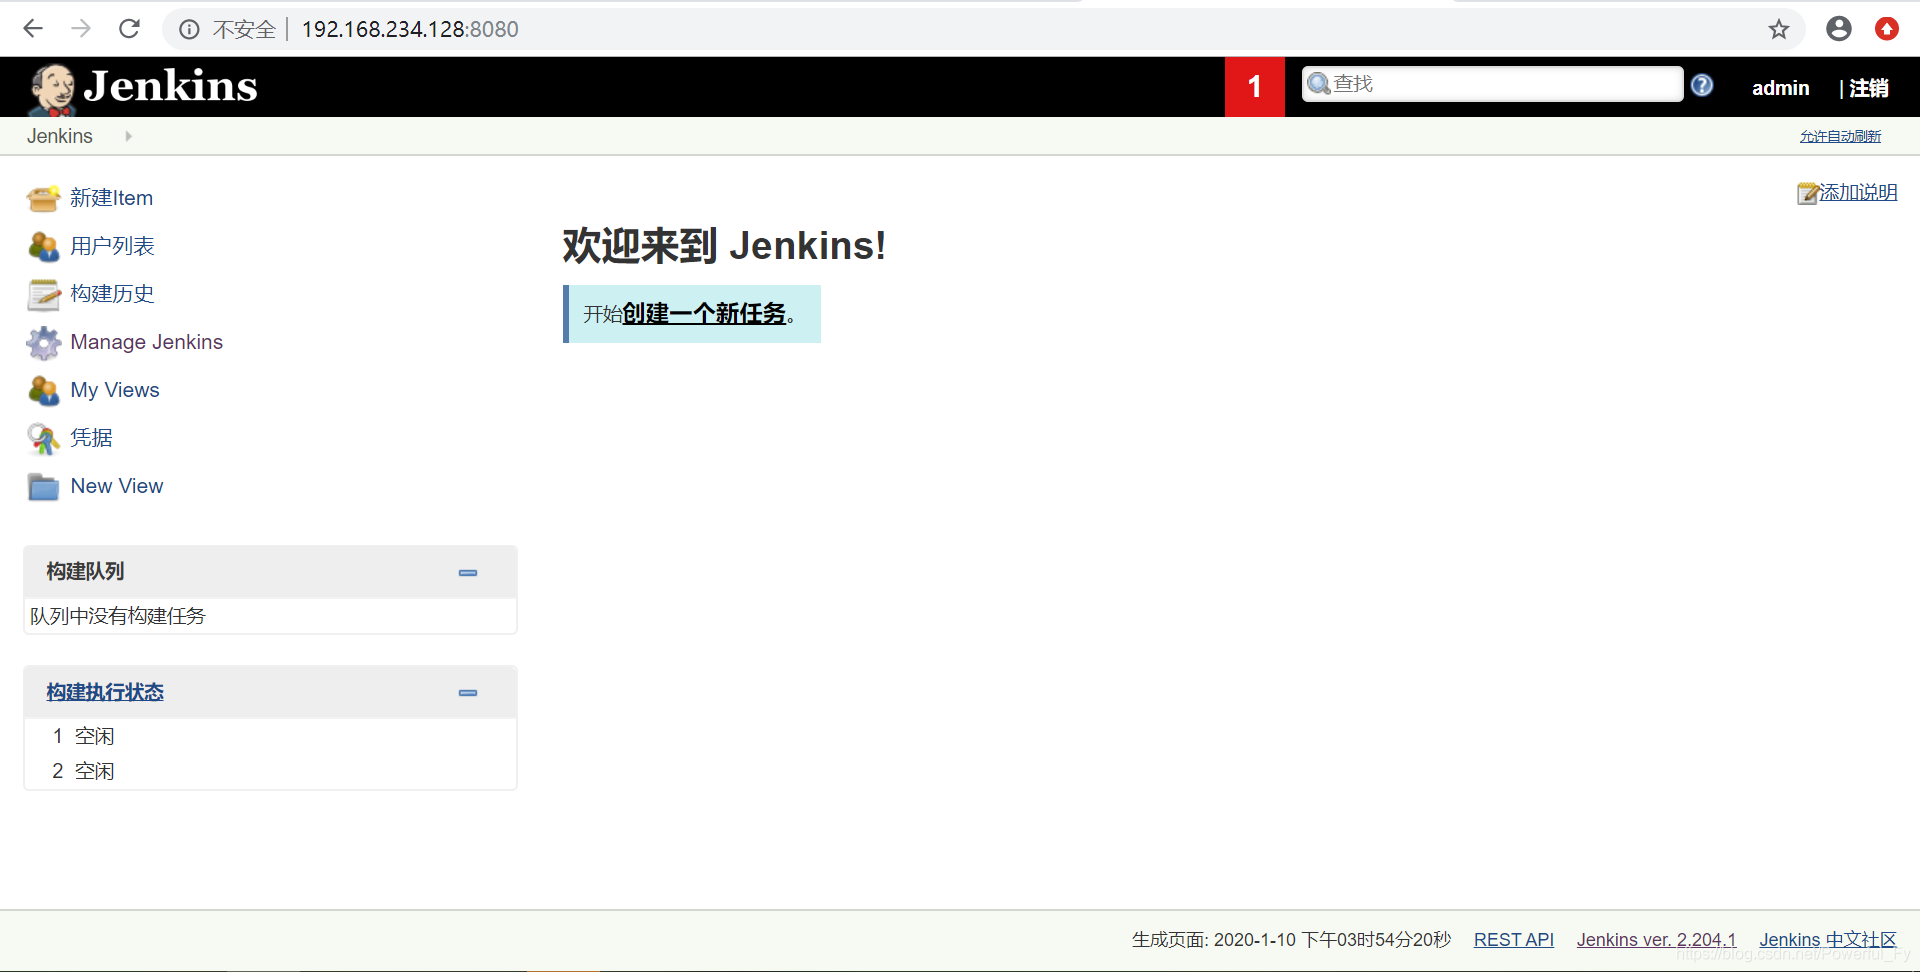
Task: Click the search help question mark icon
Action: tap(1702, 86)
